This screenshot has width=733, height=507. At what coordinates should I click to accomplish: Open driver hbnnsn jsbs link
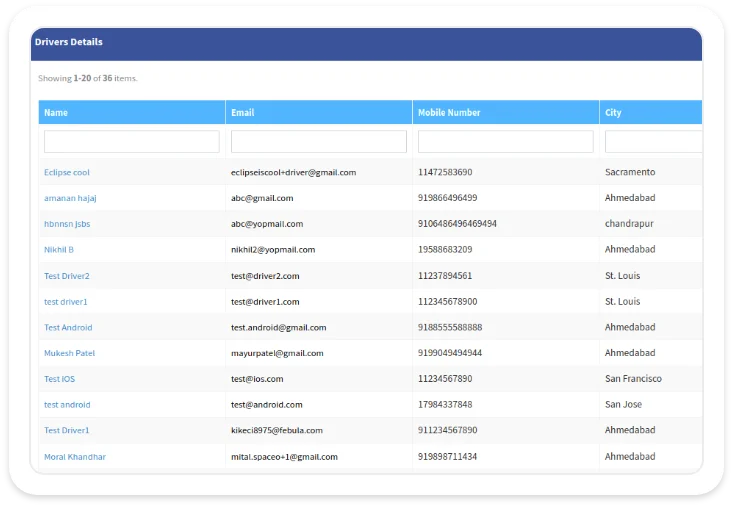(x=67, y=224)
